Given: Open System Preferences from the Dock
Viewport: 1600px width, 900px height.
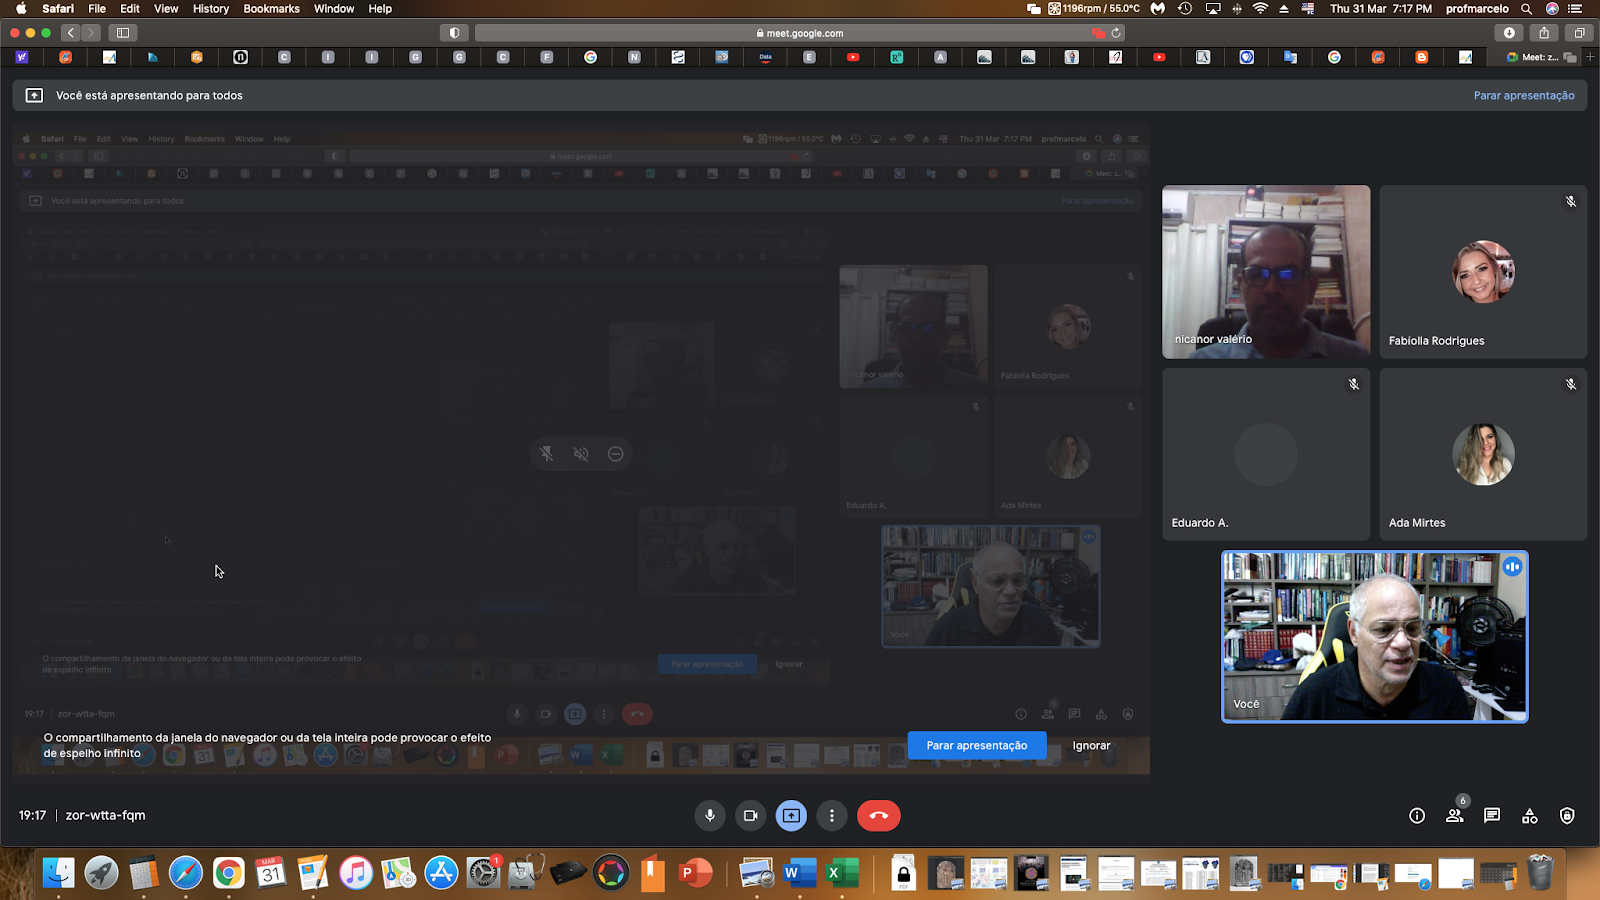Looking at the screenshot, I should point(483,873).
